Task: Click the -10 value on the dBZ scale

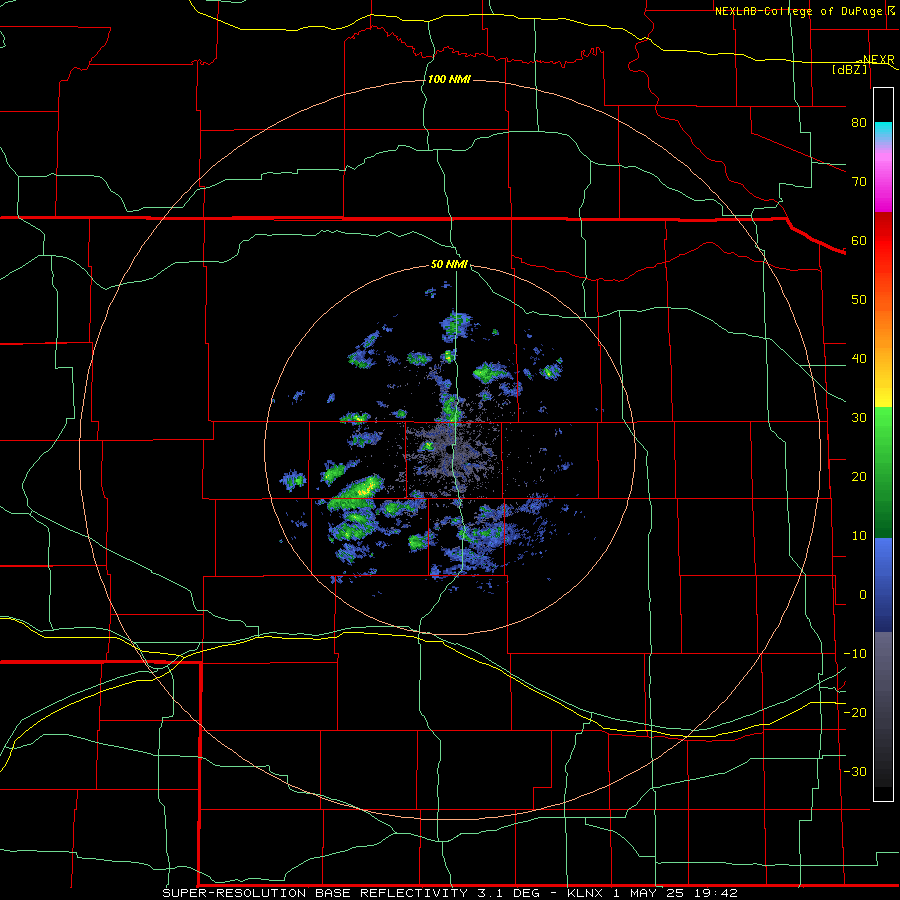Action: pyautogui.click(x=855, y=654)
